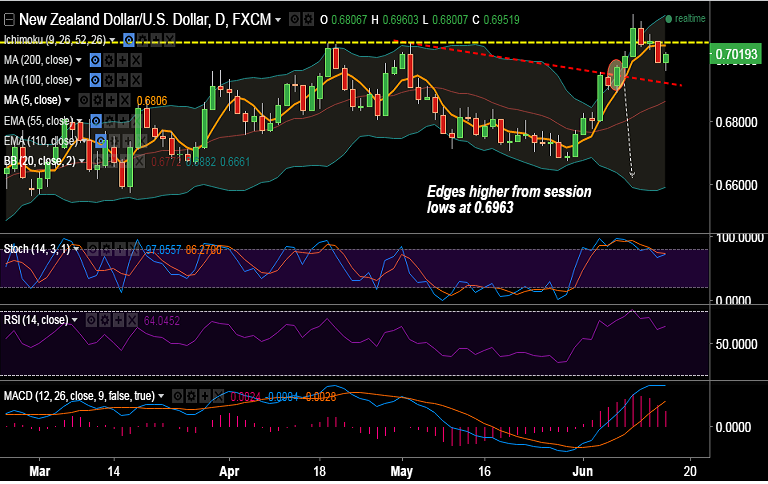
Task: Open Ichimoku indicator settings gear
Action: pyautogui.click(x=142, y=40)
